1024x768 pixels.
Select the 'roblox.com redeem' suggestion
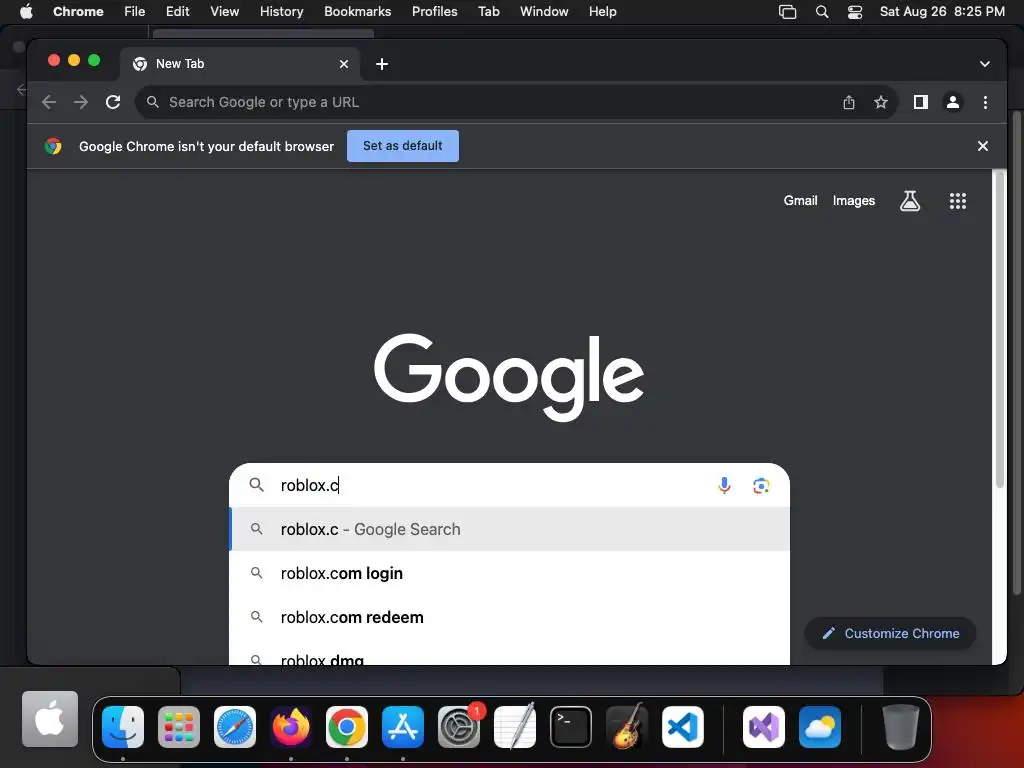coord(509,617)
